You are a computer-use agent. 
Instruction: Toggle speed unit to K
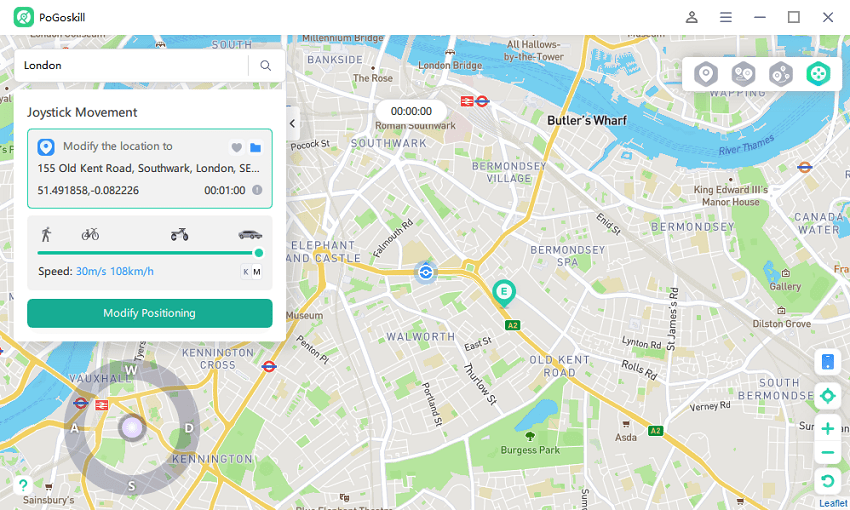[246, 272]
